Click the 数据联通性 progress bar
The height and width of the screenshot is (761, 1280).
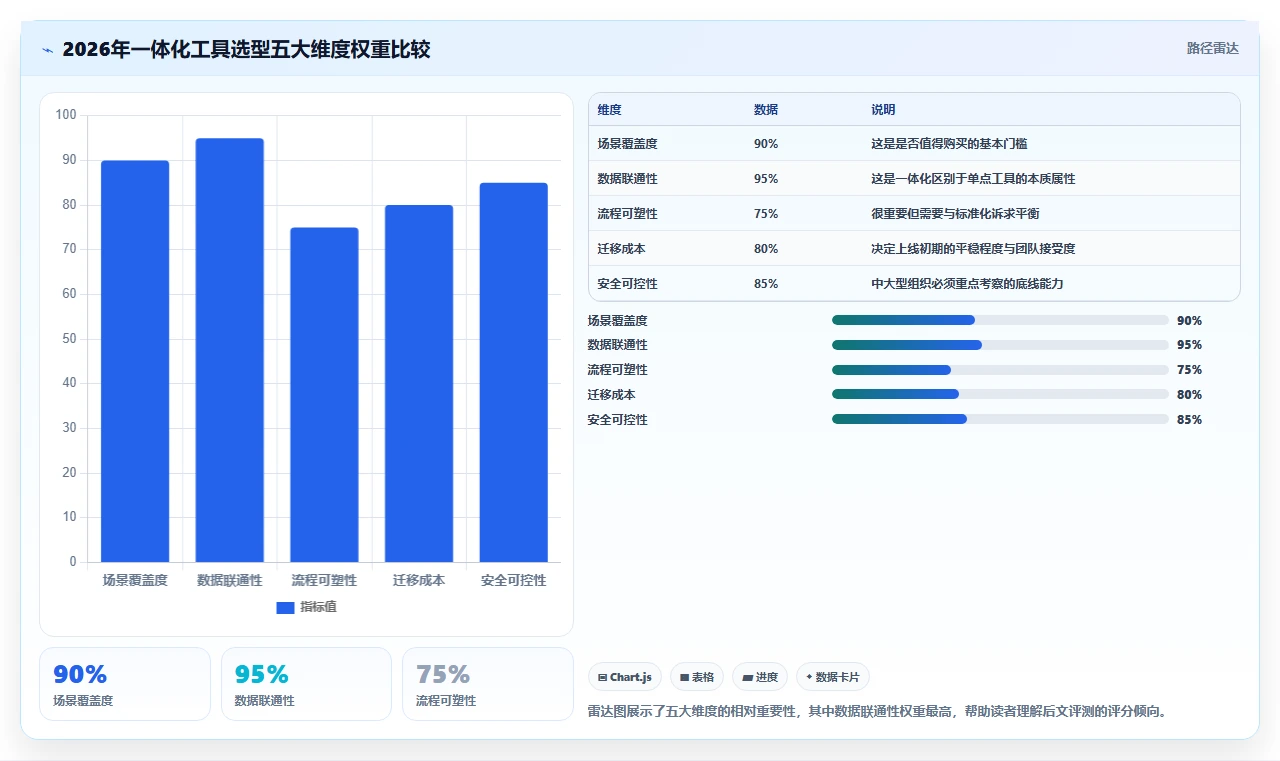pos(1000,345)
